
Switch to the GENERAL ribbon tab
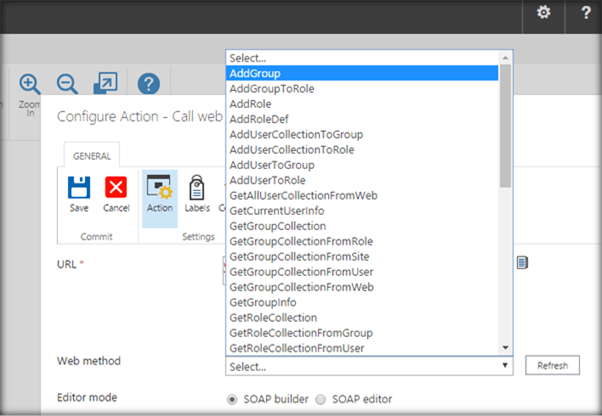click(92, 156)
